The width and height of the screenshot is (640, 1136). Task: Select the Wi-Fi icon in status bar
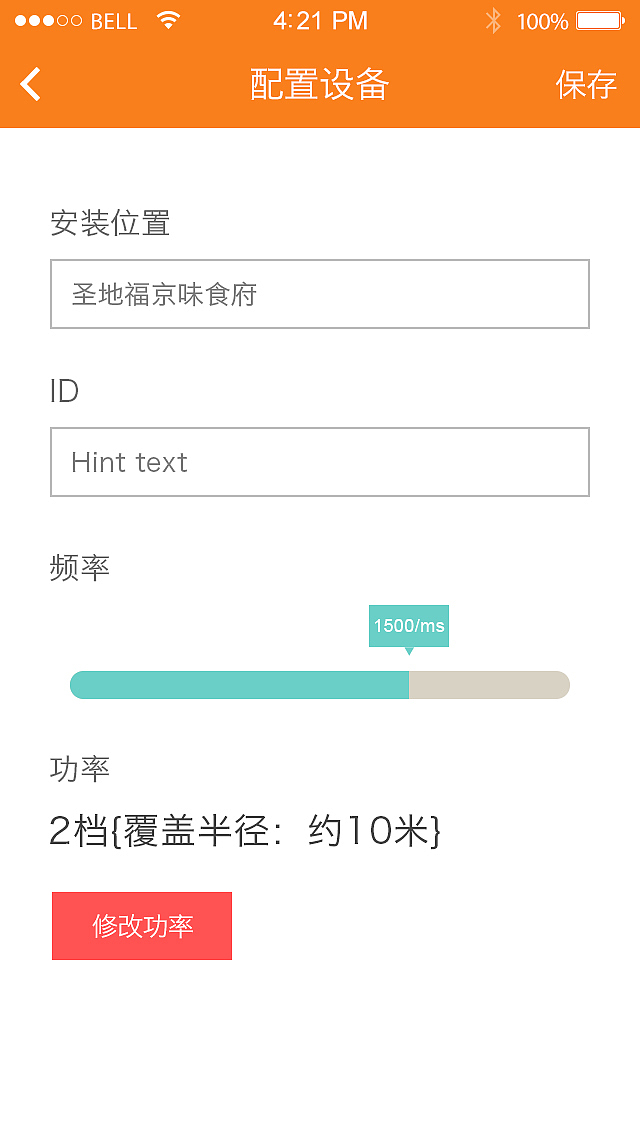[x=168, y=20]
